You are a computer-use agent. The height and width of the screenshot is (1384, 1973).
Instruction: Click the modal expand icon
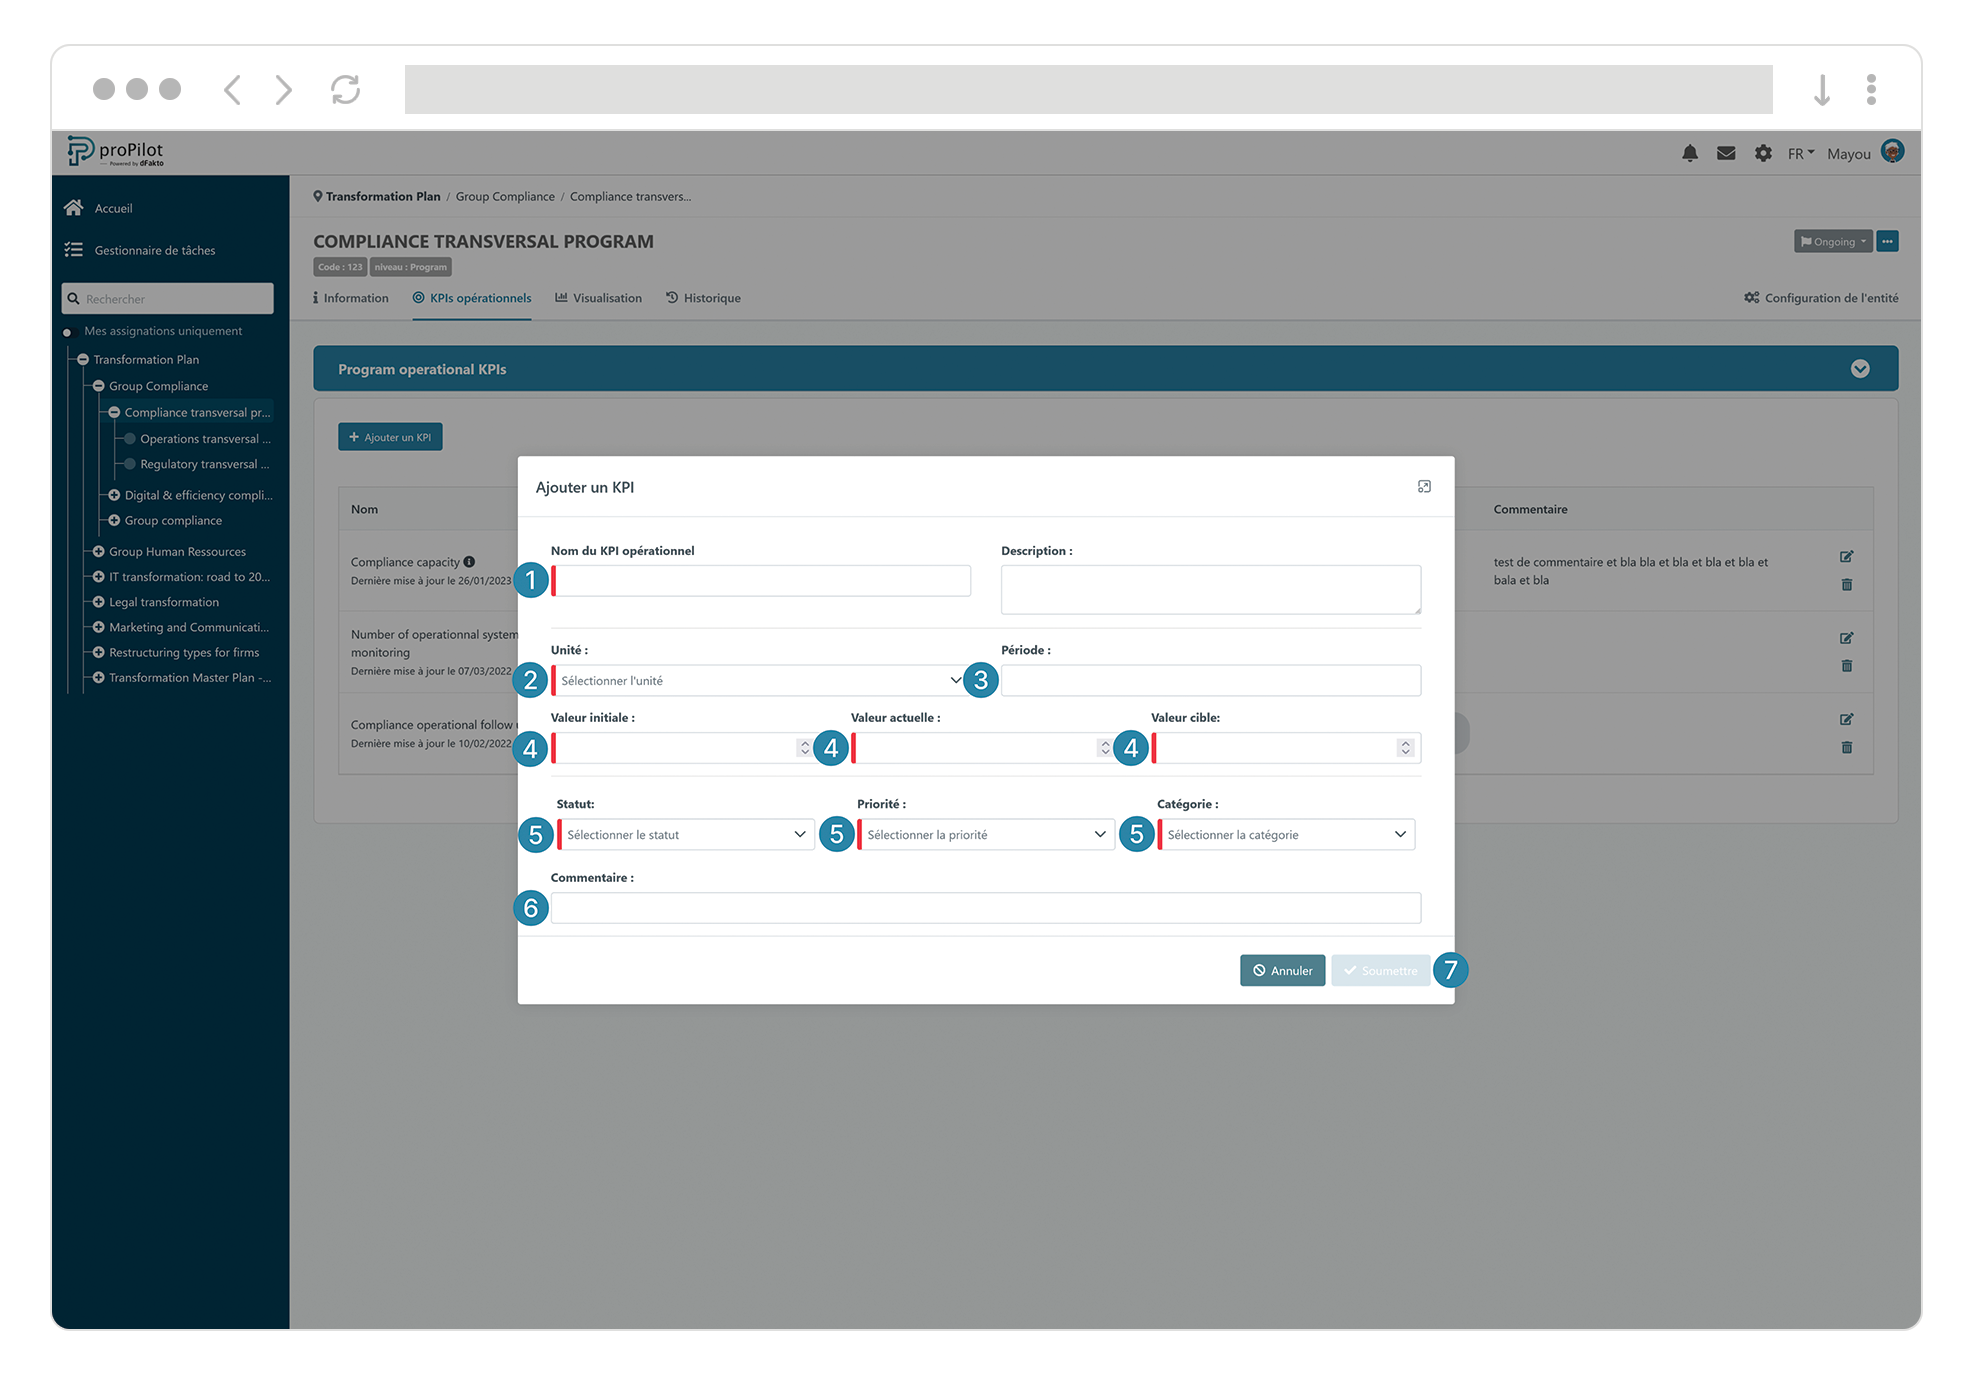click(1424, 487)
